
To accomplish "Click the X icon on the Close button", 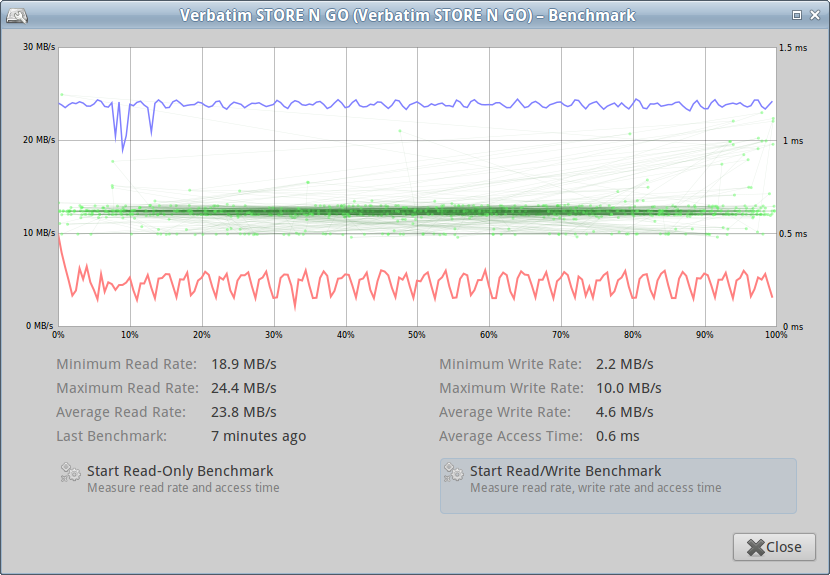I will click(x=756, y=547).
